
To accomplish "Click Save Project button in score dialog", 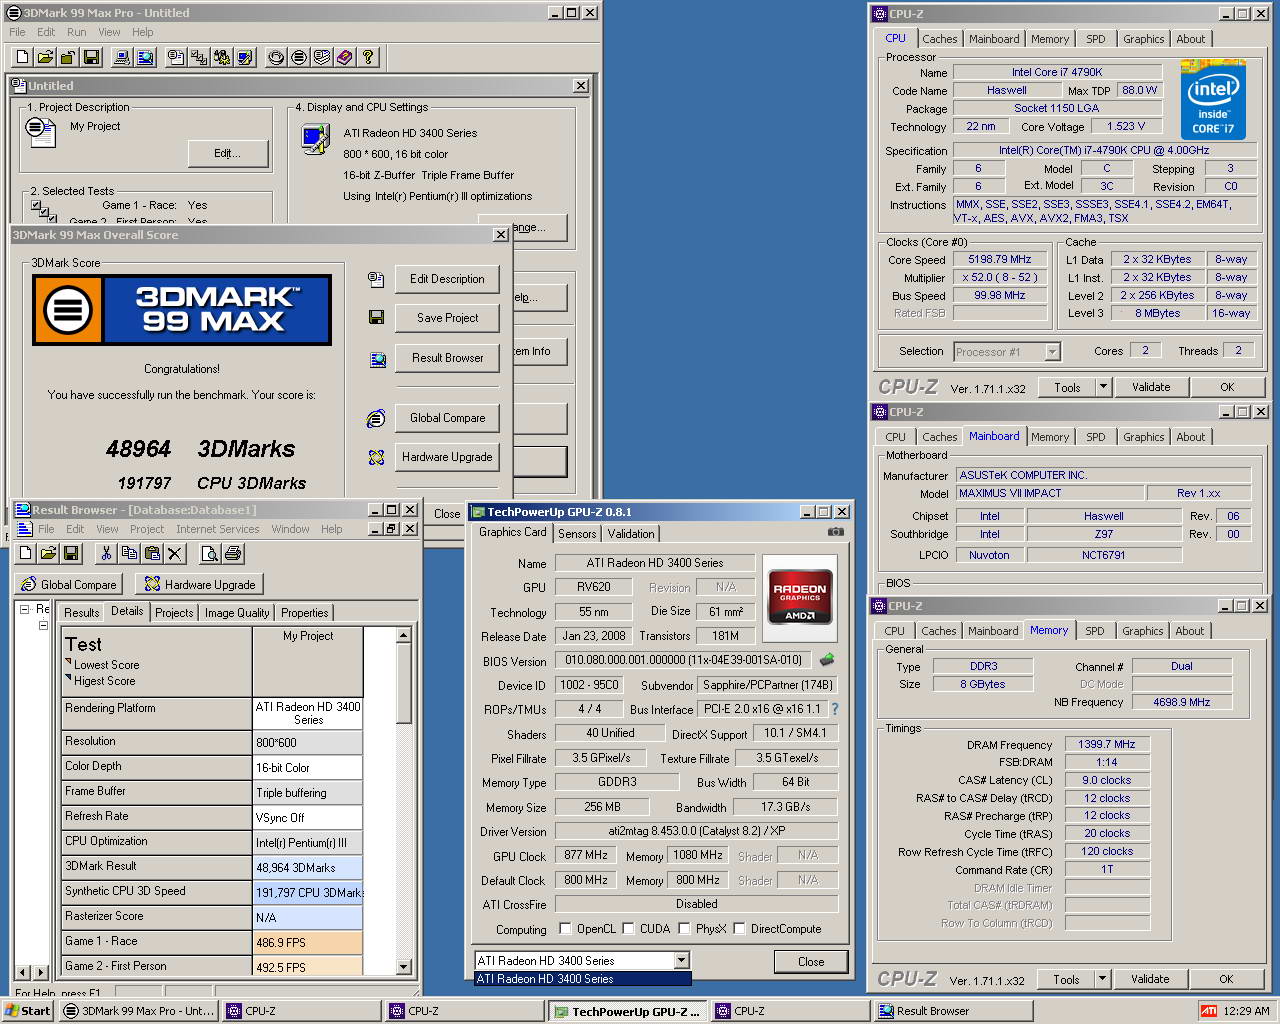I will 447,318.
